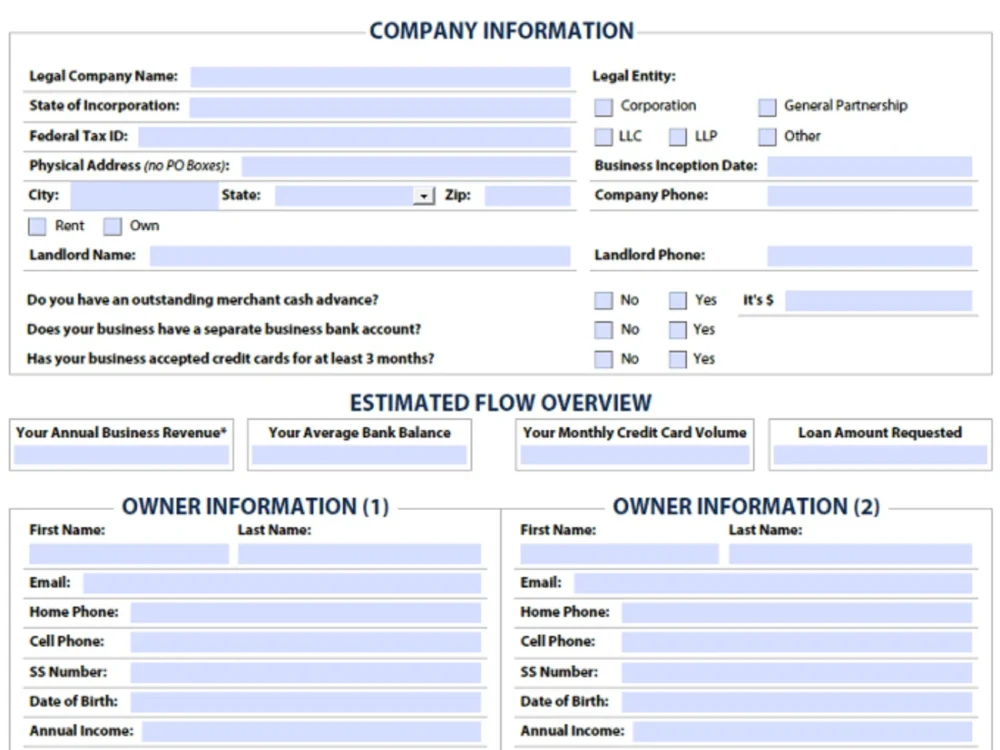The width and height of the screenshot is (1000, 750).
Task: Focus the Monthly Credit Card Volume field
Action: click(635, 455)
